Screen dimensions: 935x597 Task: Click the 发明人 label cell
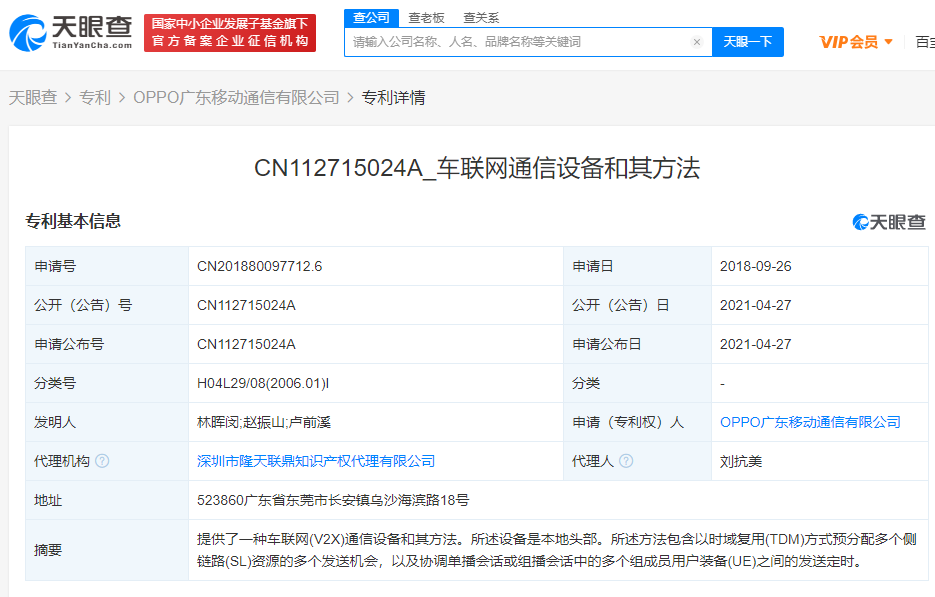(x=107, y=422)
